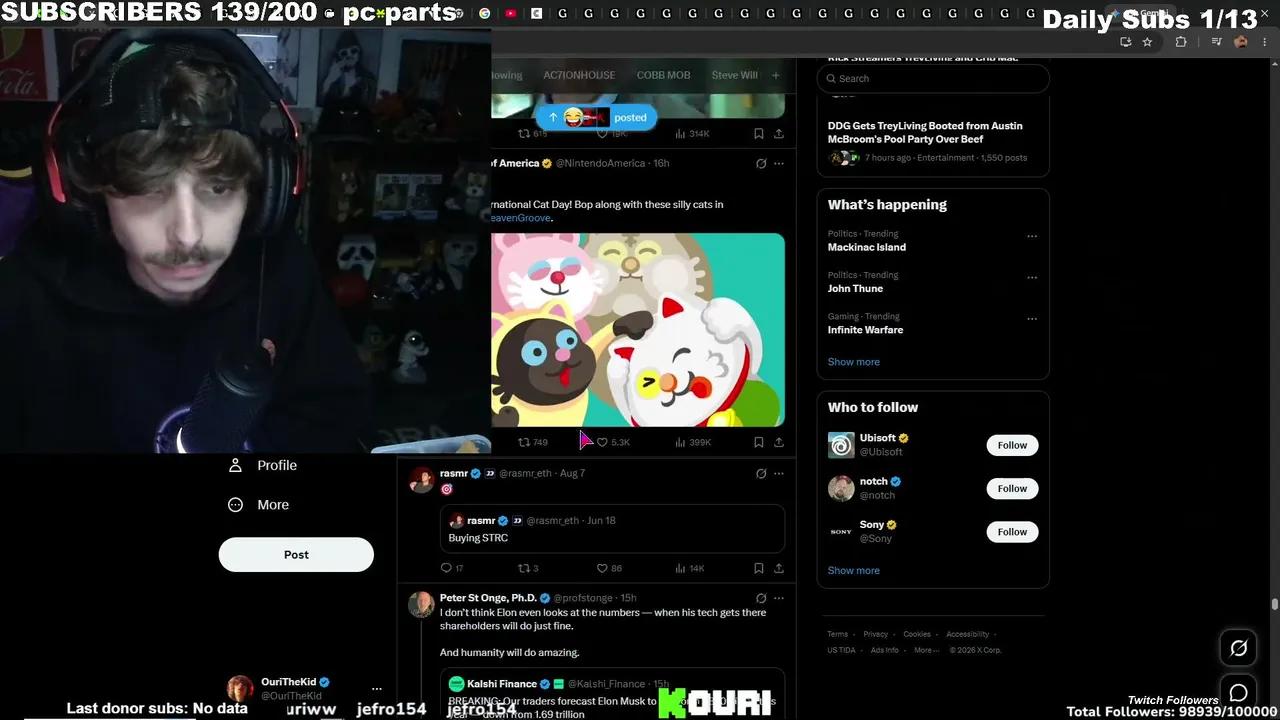
Task: Share the Nintendo of America post
Action: coord(778,442)
